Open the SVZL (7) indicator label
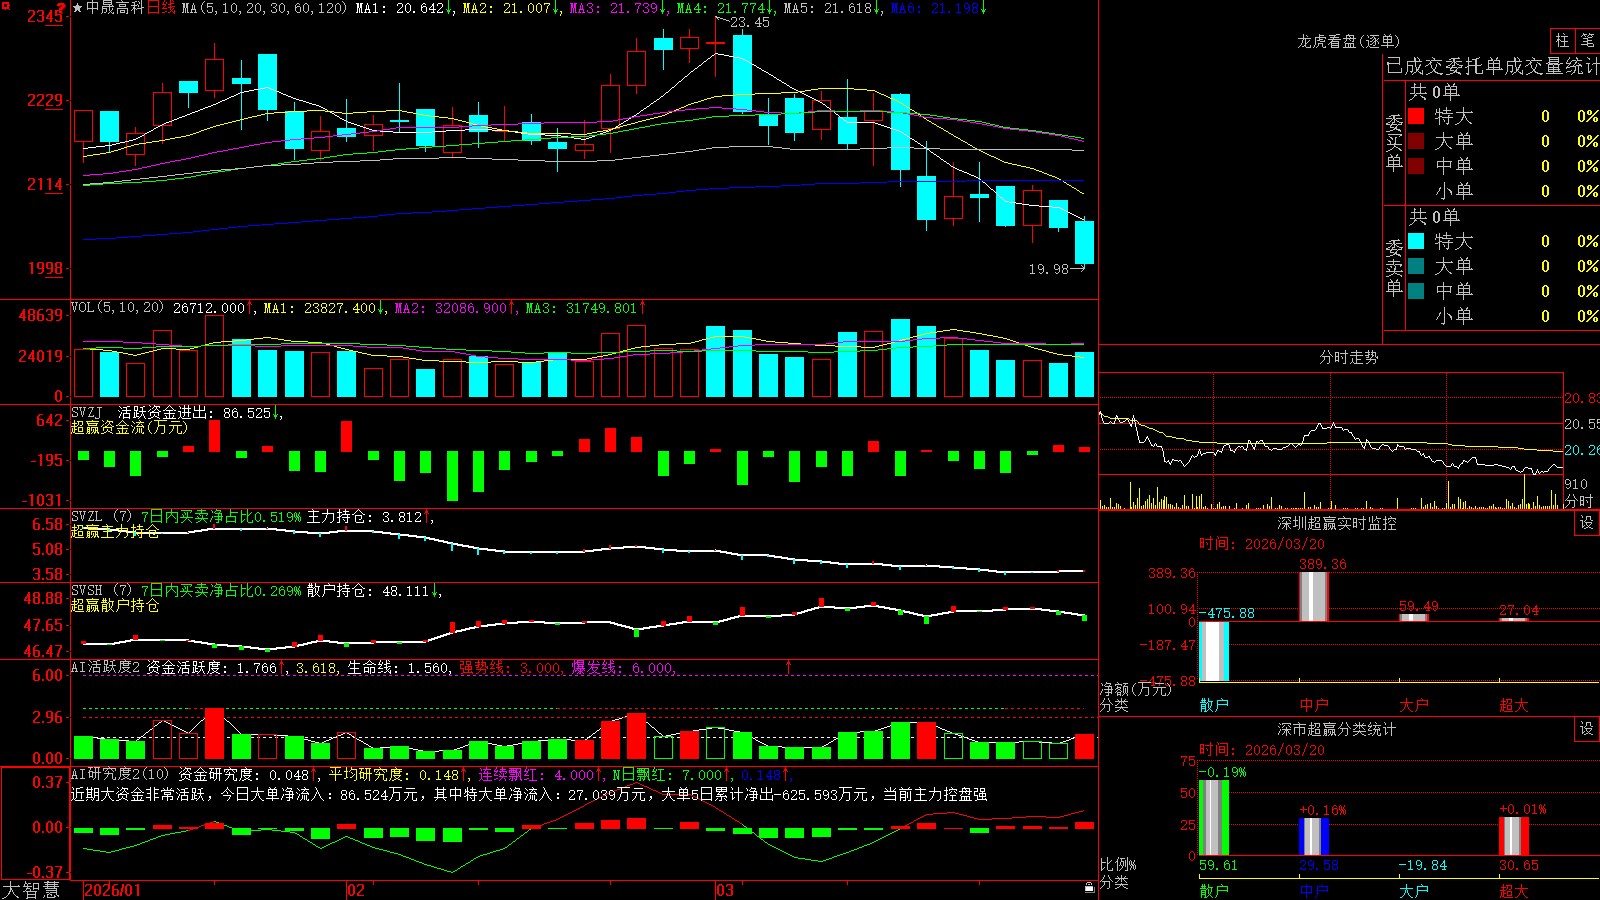 click(101, 517)
